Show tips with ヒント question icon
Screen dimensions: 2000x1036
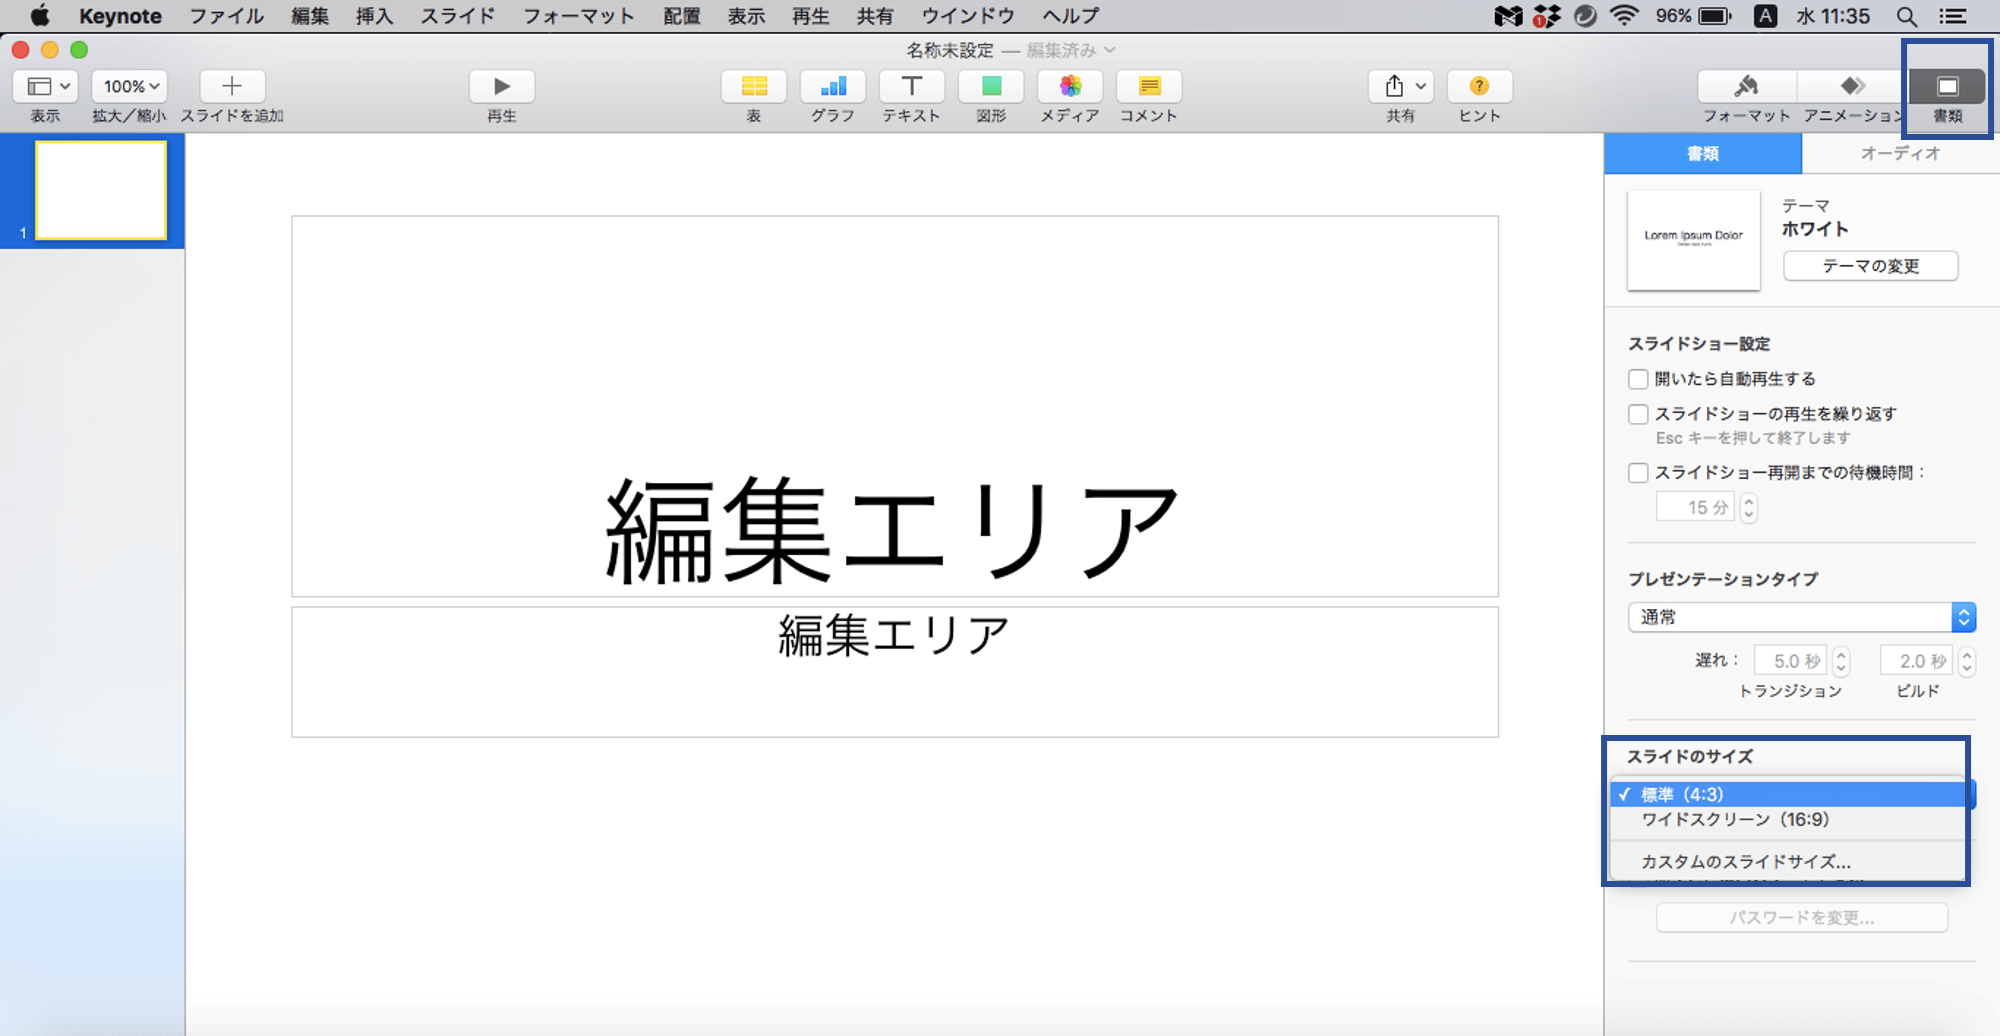point(1480,86)
